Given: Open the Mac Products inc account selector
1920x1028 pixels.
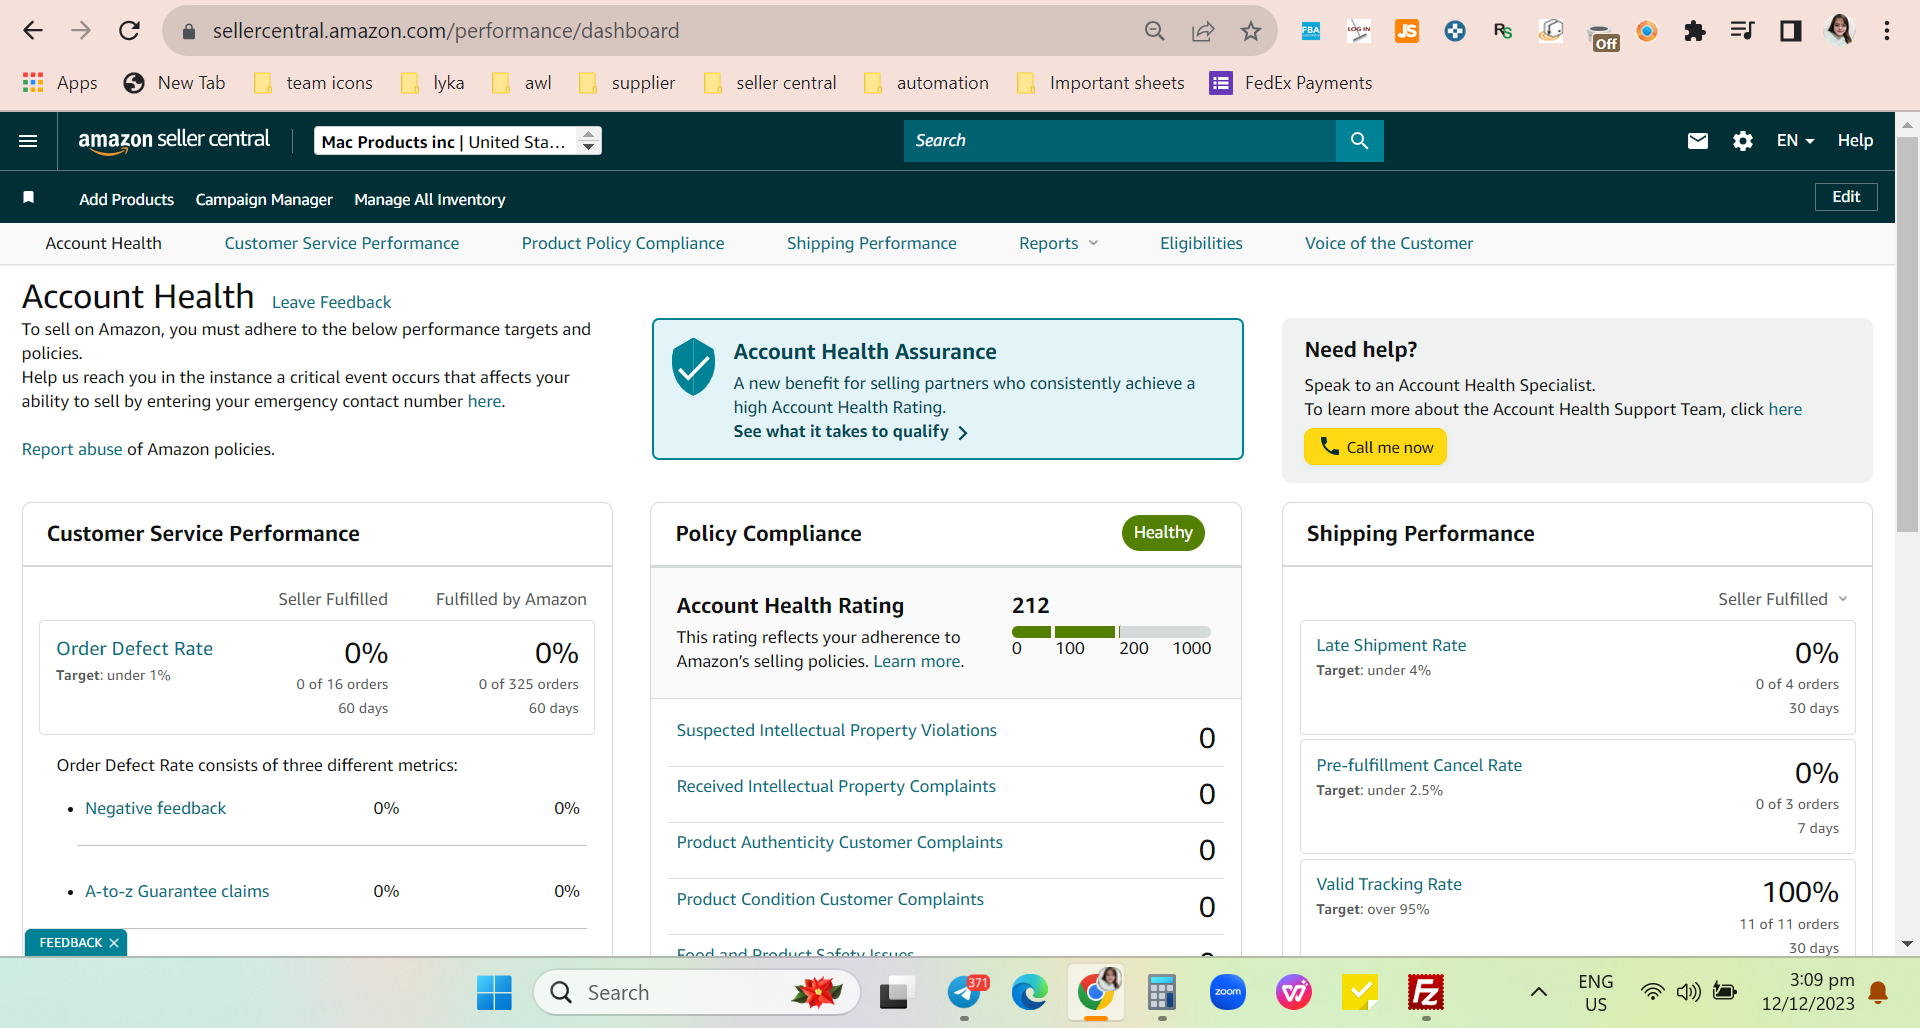Looking at the screenshot, I should (x=458, y=141).
